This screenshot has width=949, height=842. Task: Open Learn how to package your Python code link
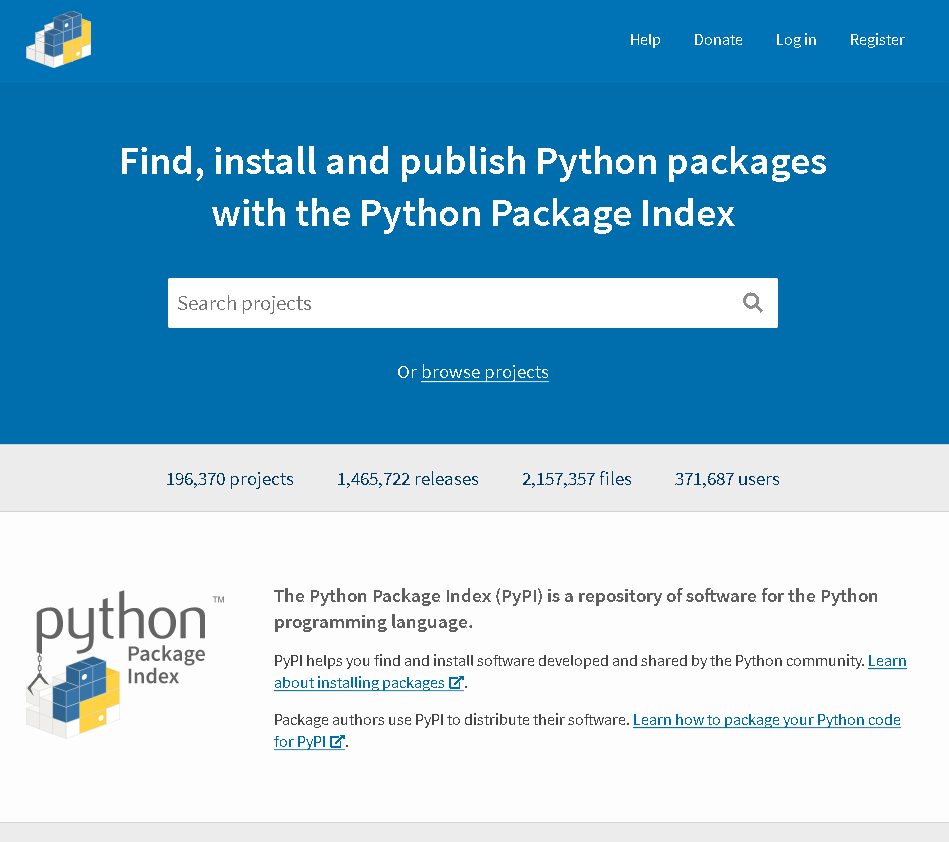point(587,731)
